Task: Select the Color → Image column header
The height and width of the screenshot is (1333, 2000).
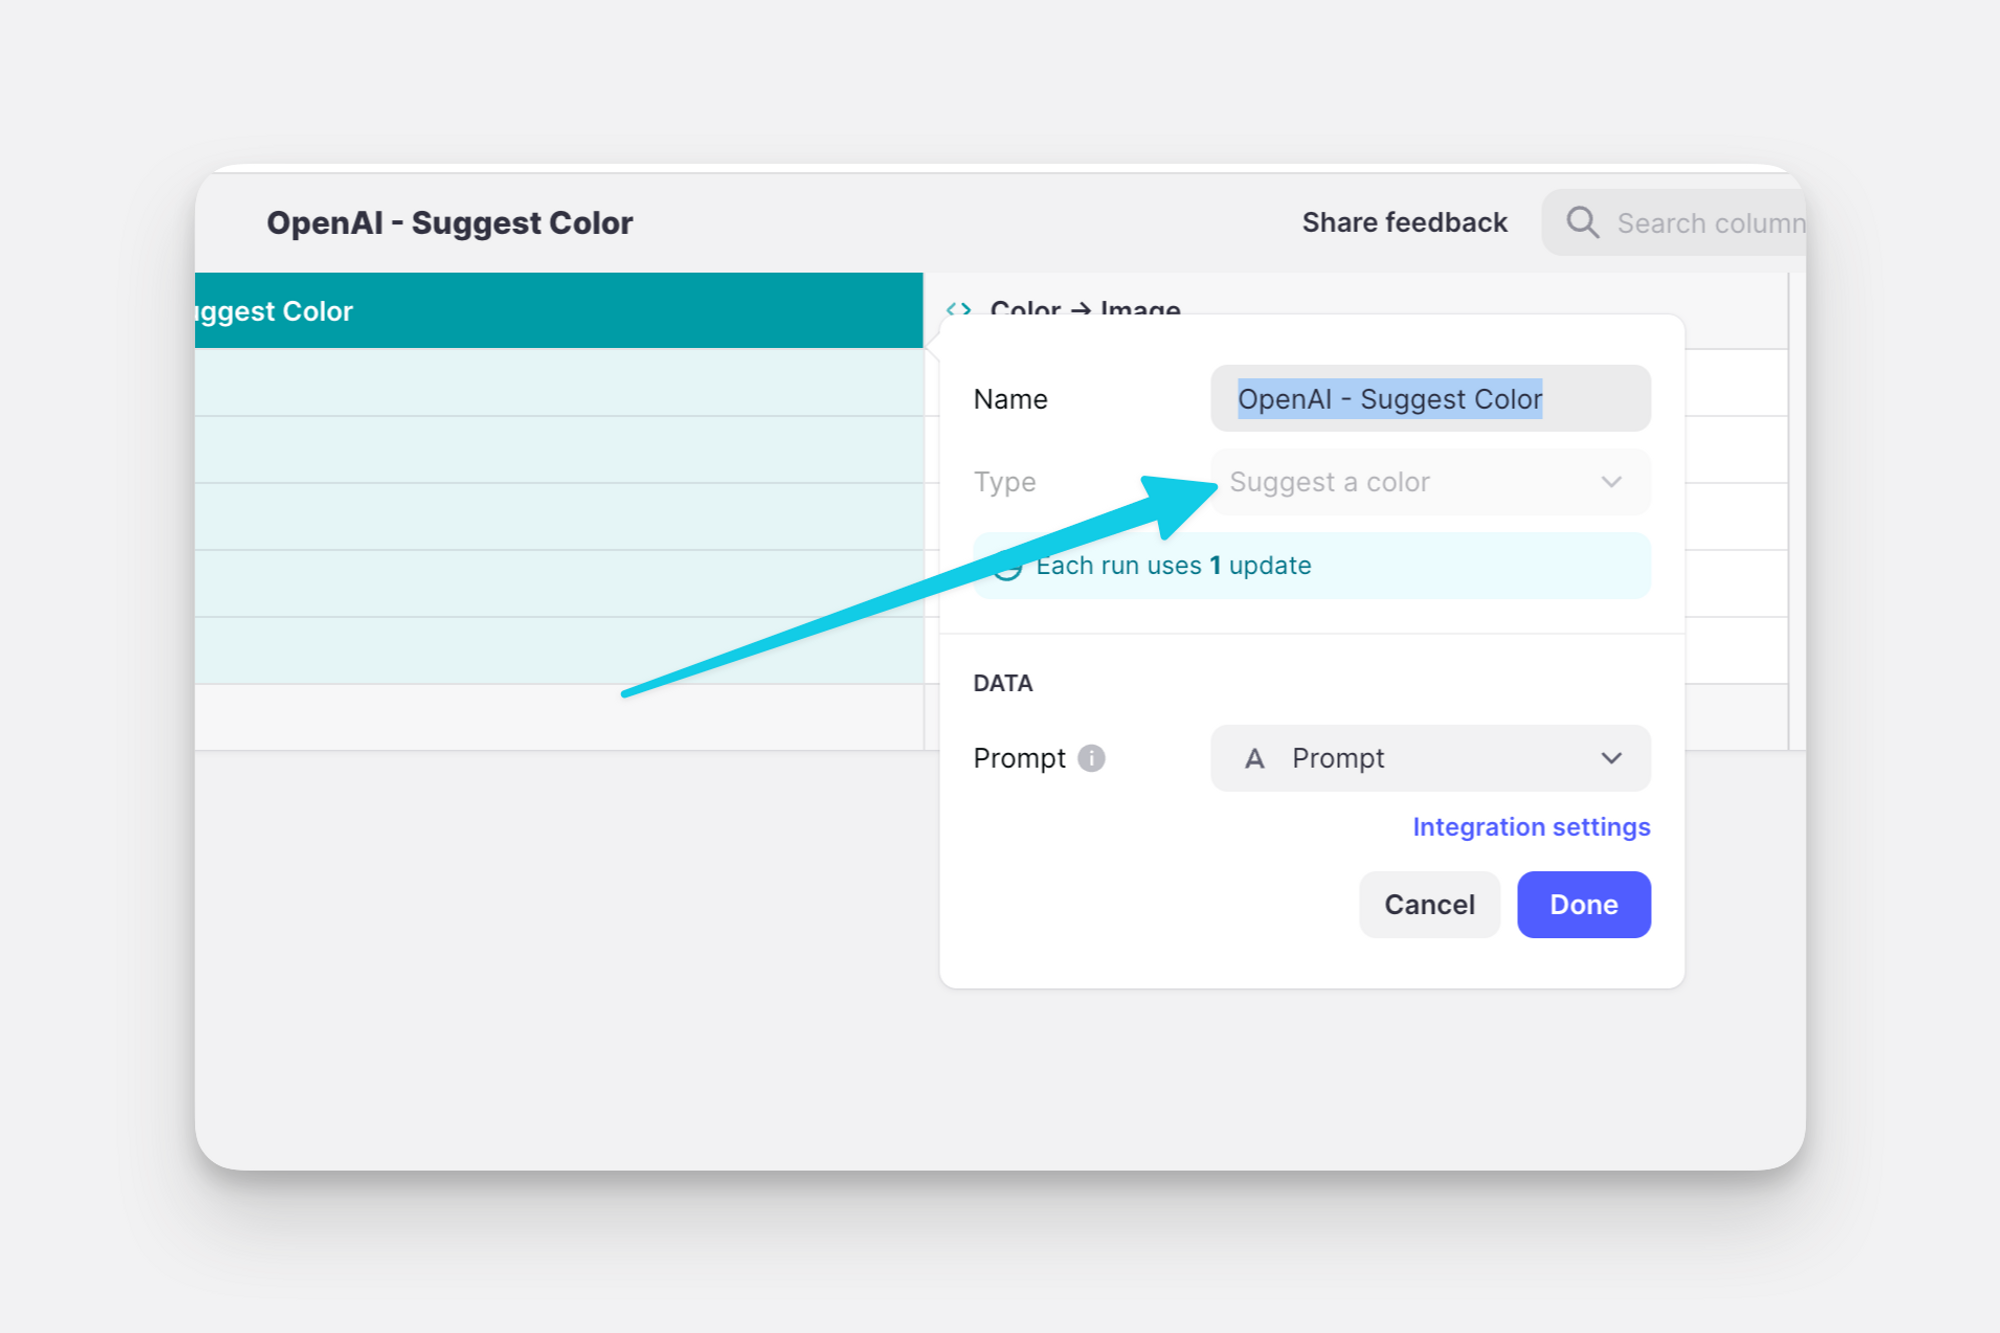Action: [1085, 307]
